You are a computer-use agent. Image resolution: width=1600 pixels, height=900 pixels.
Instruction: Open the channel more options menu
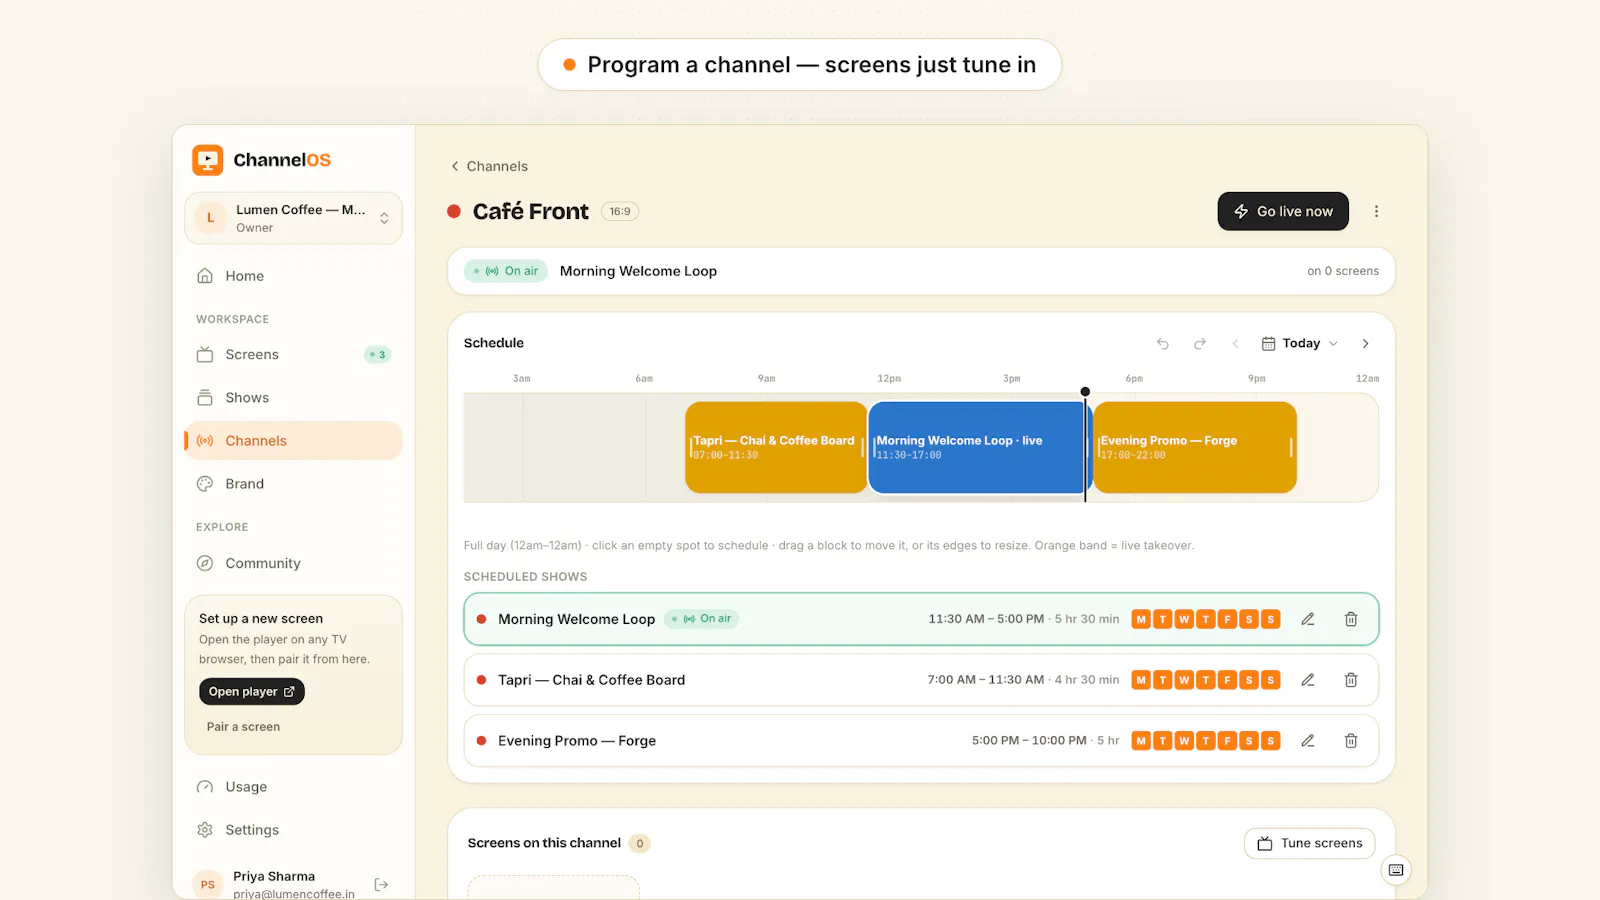pyautogui.click(x=1376, y=211)
